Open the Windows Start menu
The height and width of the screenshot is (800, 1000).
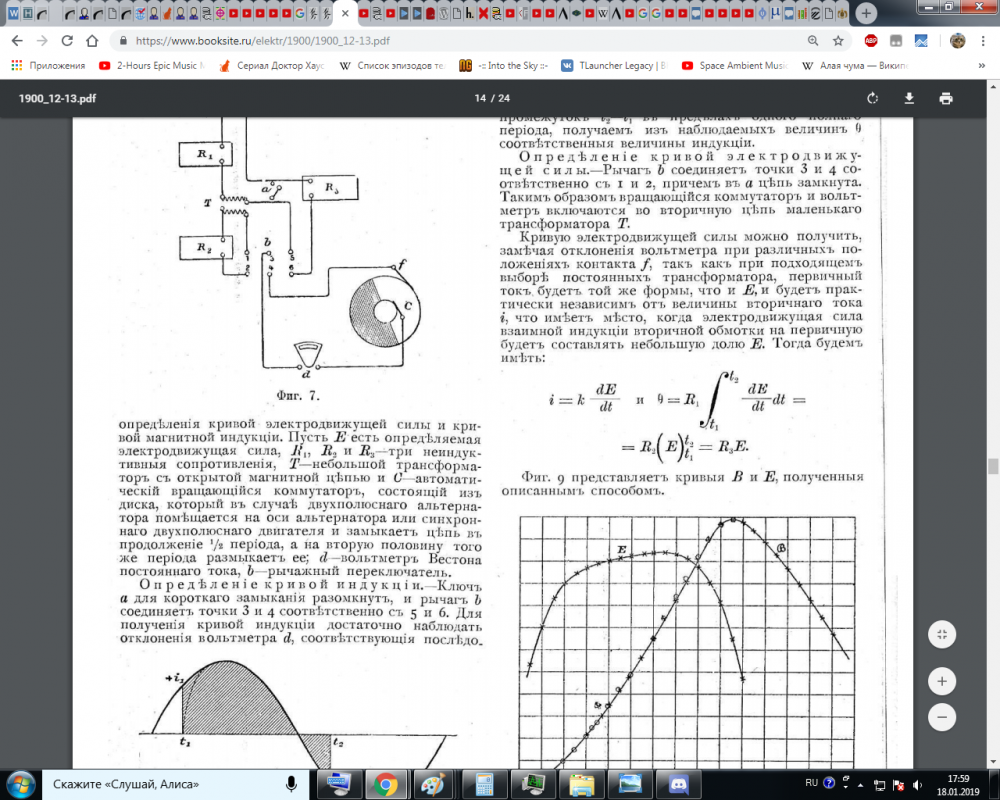[21, 783]
